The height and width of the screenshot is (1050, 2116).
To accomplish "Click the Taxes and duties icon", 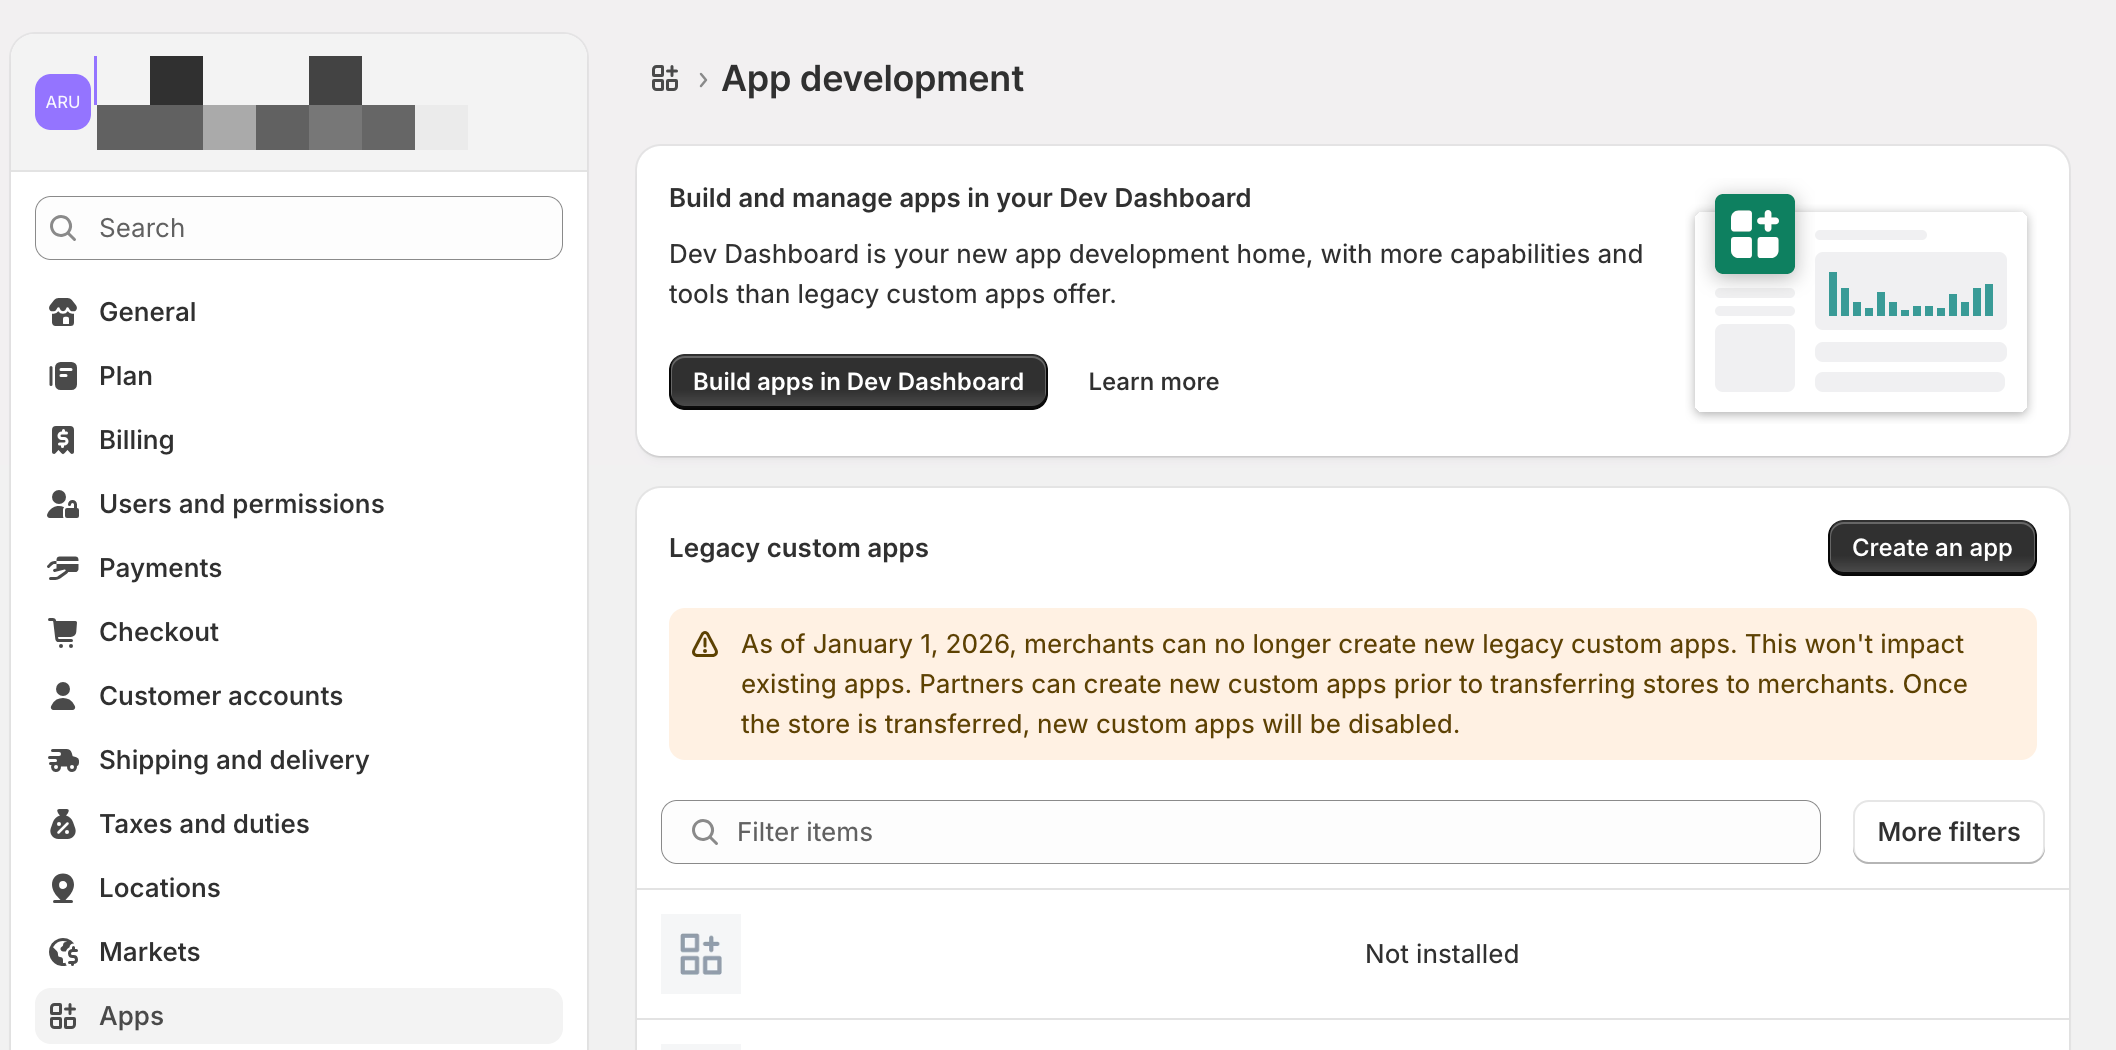I will coord(63,824).
